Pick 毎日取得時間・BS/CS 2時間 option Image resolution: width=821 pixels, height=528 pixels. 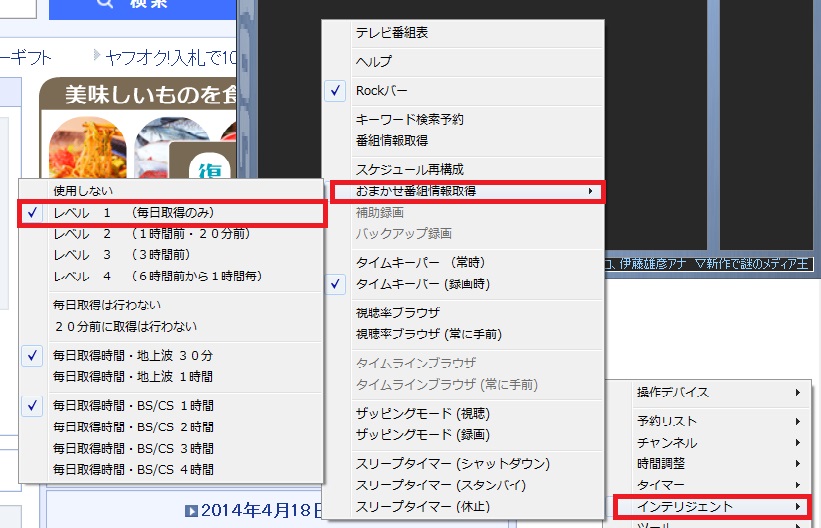click(132, 427)
